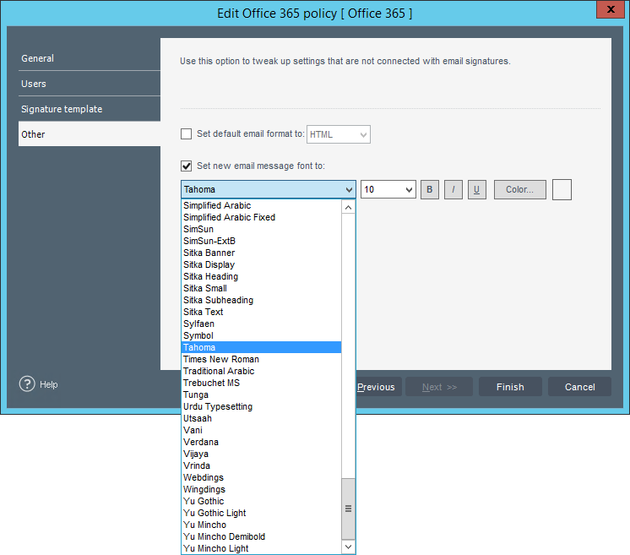Choose Simplified Arabic font
The width and height of the screenshot is (630, 555).
[261, 205]
